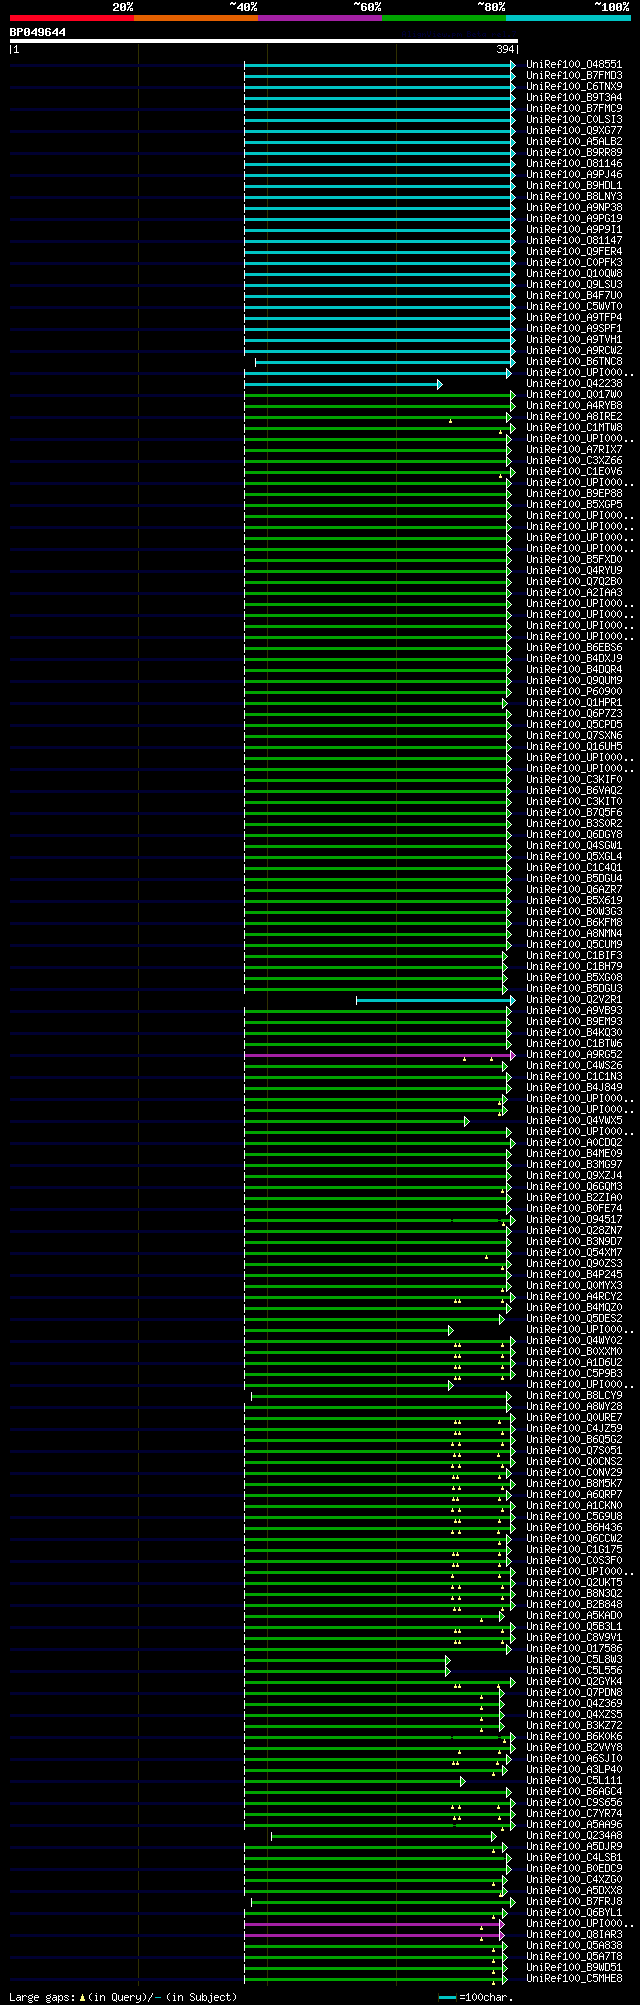Open hit UniRef100_O48551
This screenshot has width=640, height=2005.
point(574,64)
